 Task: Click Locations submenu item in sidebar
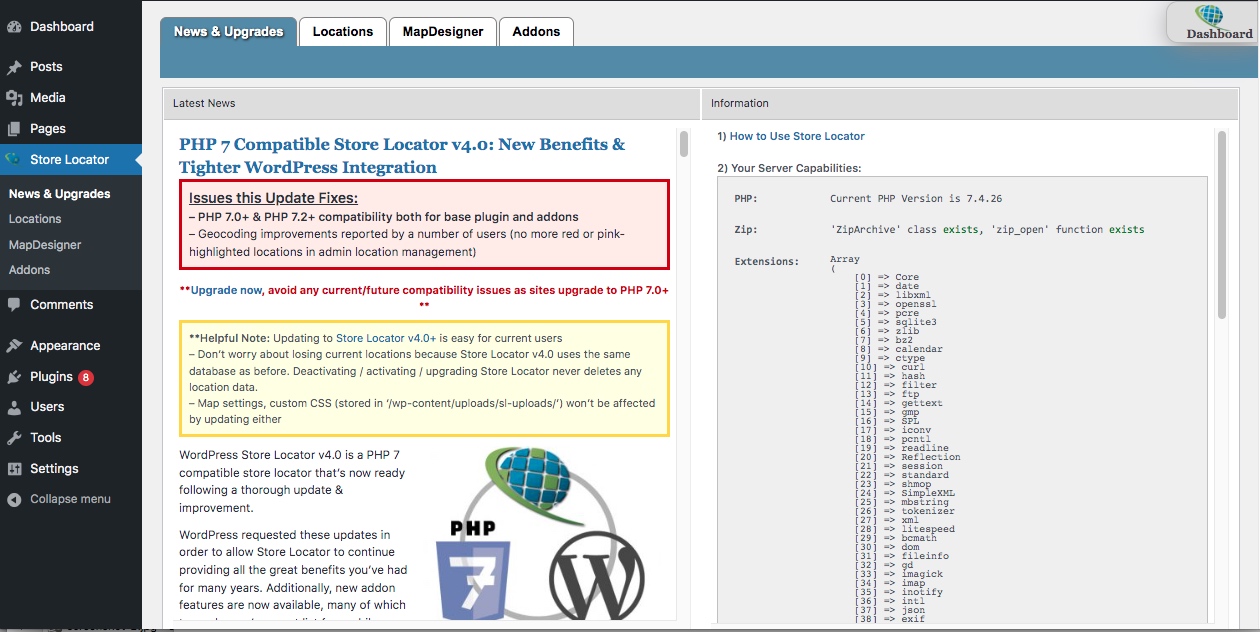click(35, 219)
